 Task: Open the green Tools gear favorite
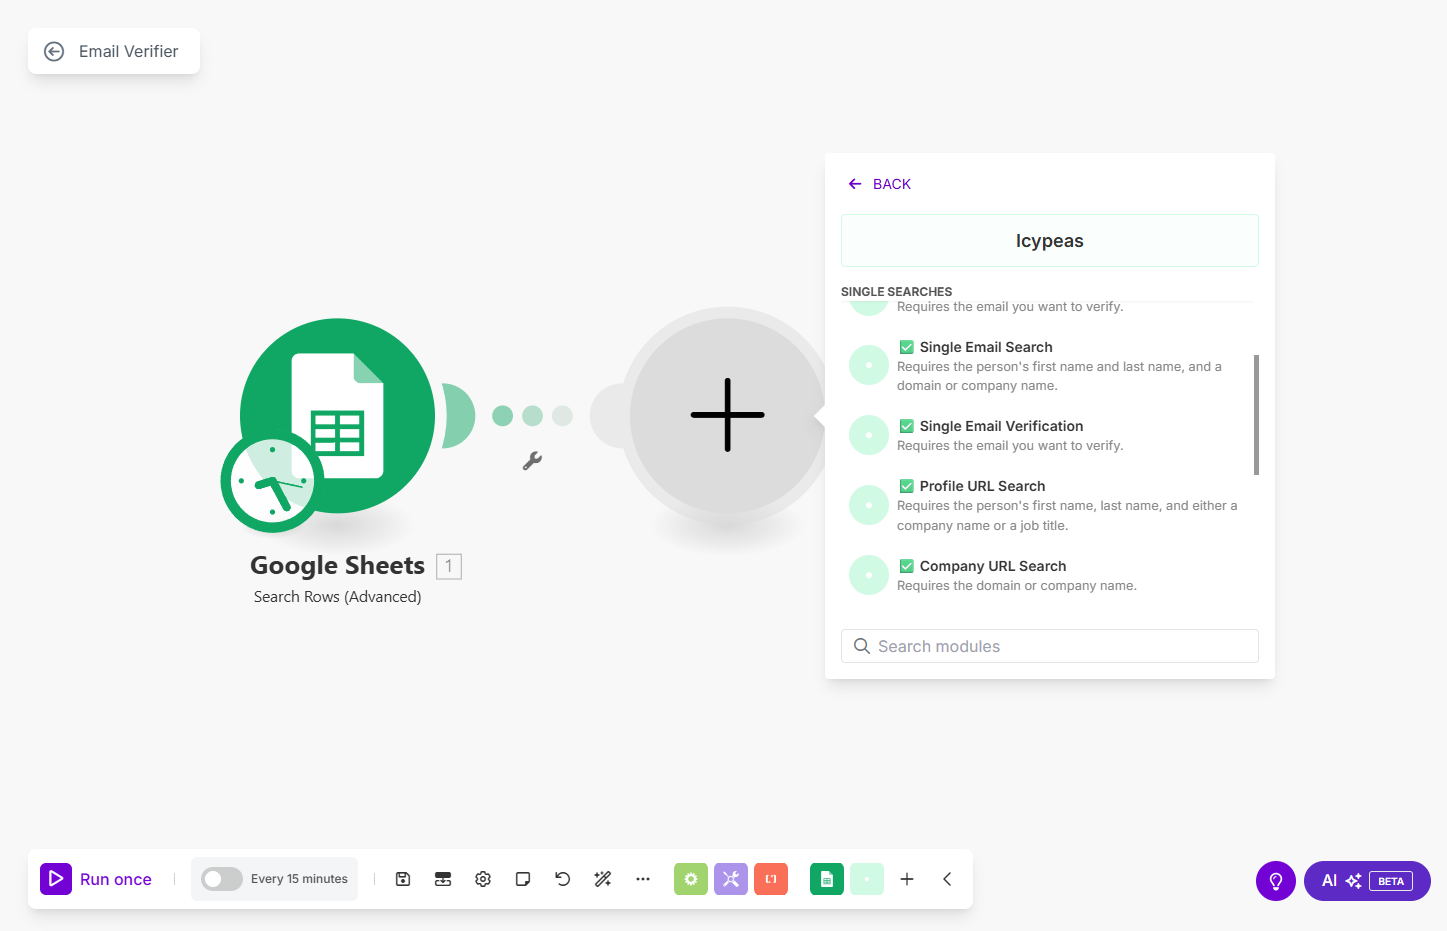pyautogui.click(x=691, y=879)
